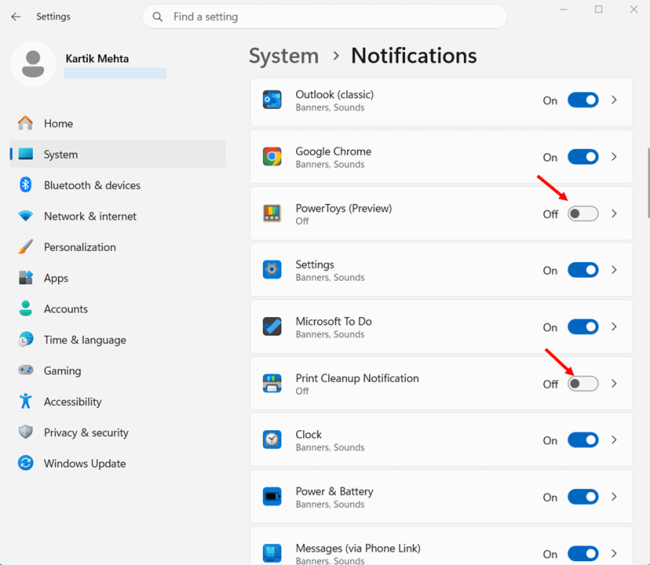
Task: Click the Personalization paintbrush icon
Action: (26, 247)
